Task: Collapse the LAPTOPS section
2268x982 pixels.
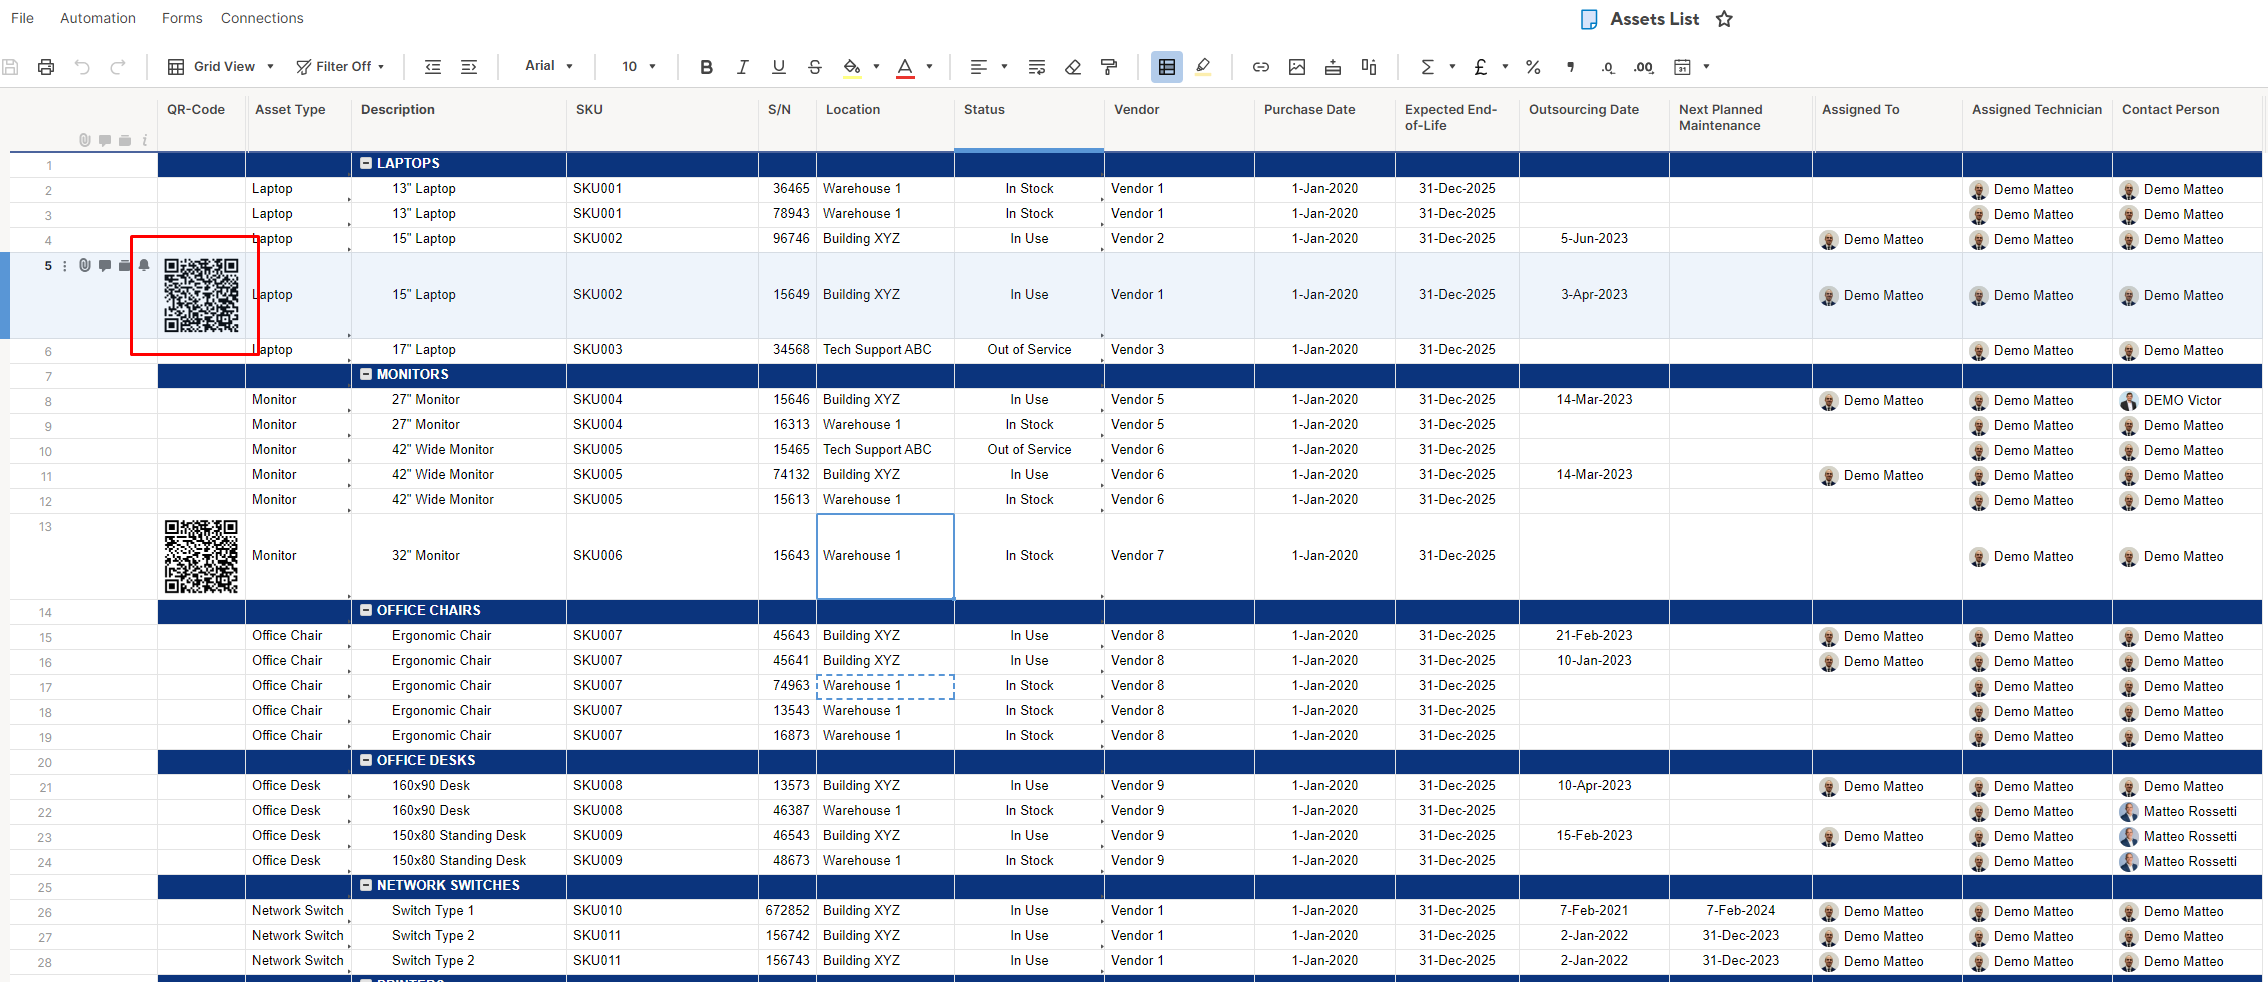Action: 366,163
